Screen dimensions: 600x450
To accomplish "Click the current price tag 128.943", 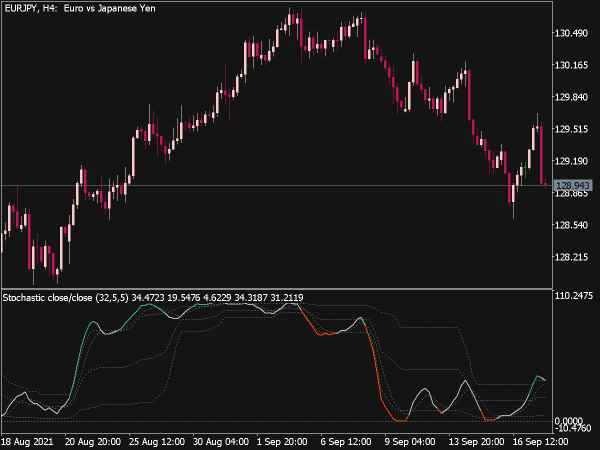I will (x=572, y=186).
